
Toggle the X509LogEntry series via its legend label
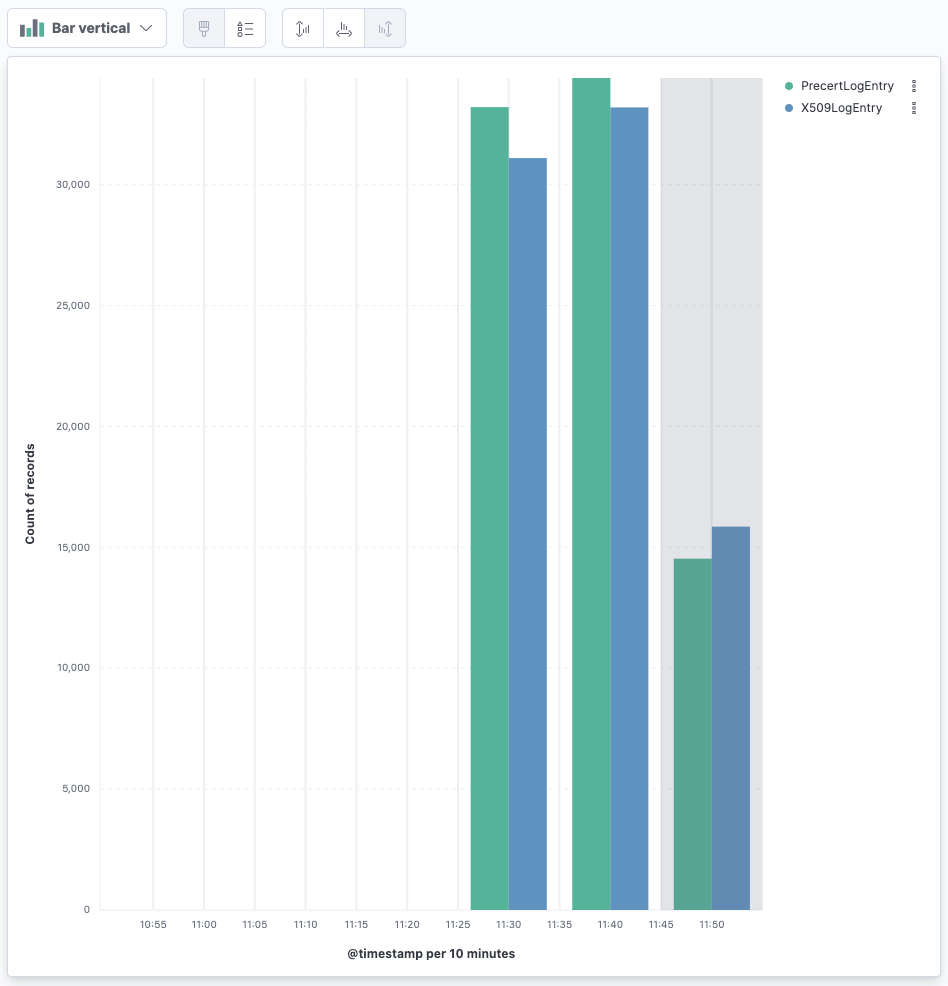[841, 108]
